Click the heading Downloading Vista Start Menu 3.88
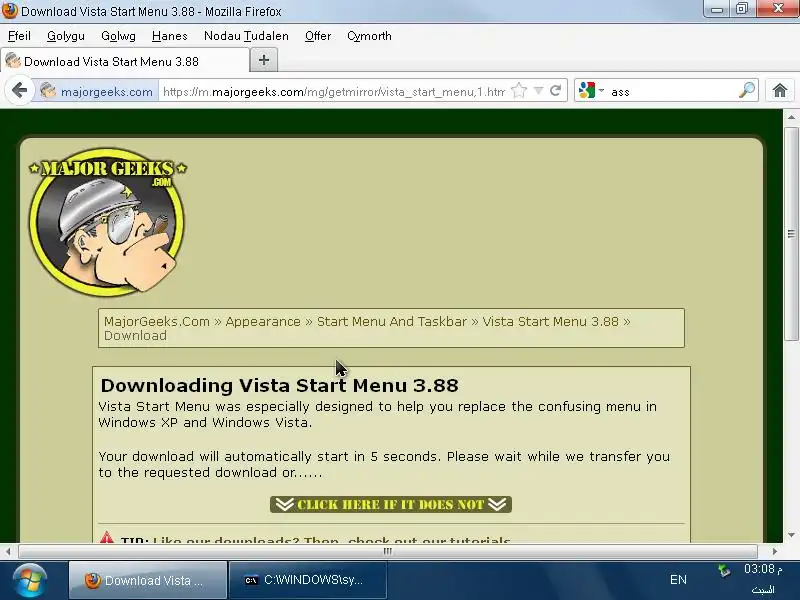Screen dimensions: 800x600 click(x=279, y=385)
